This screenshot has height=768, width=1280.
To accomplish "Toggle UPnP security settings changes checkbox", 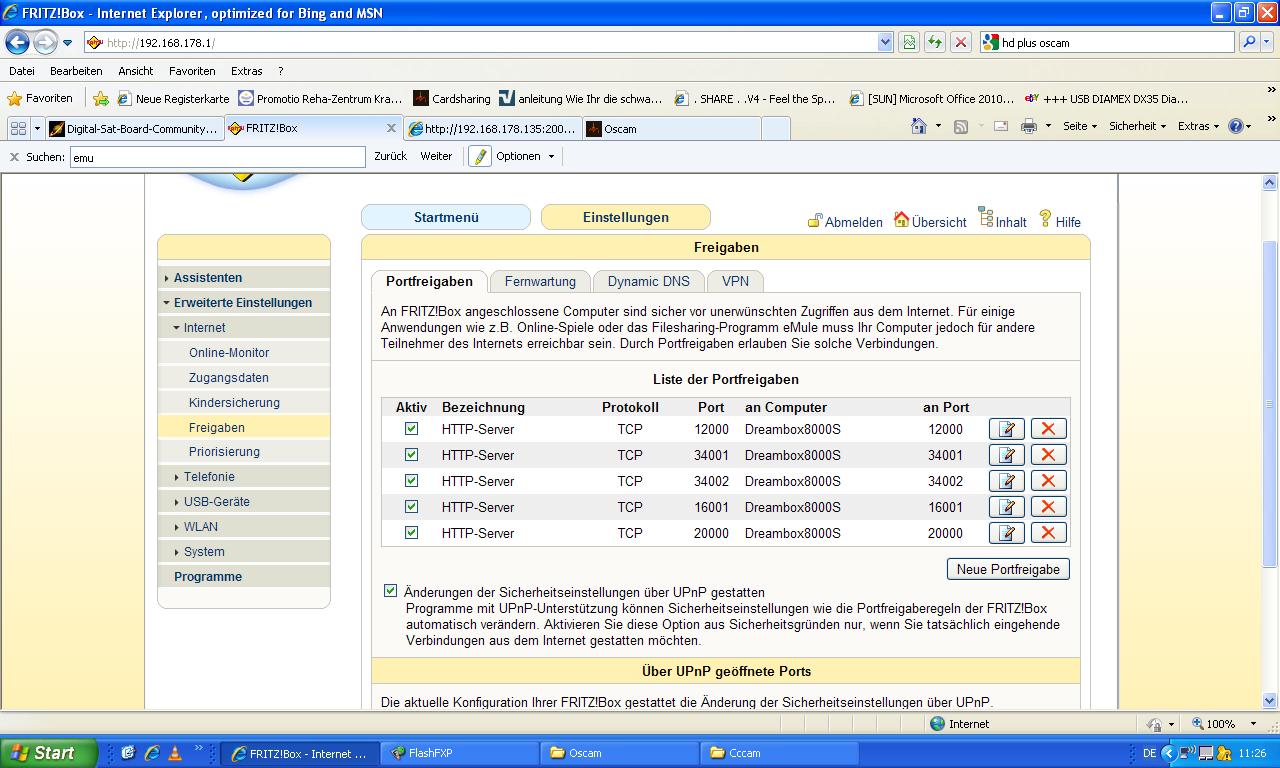I will click(x=390, y=591).
